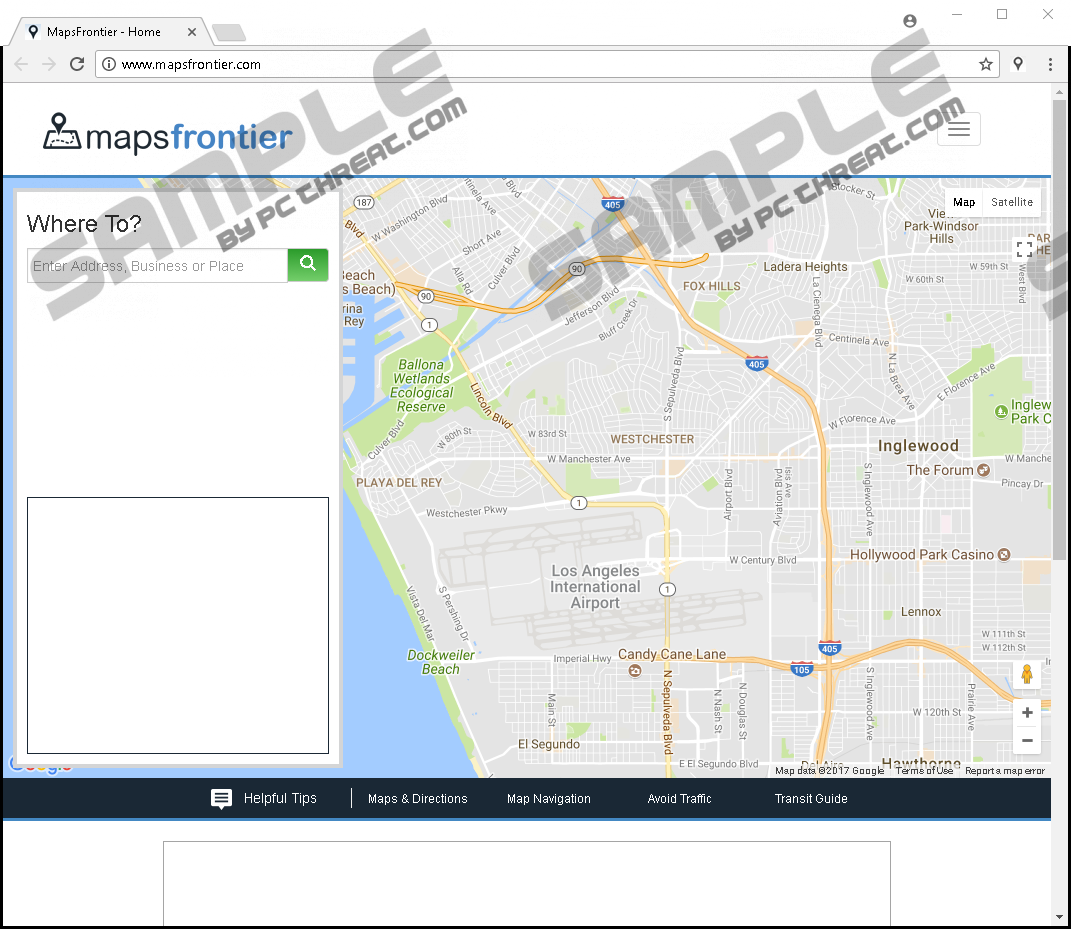The height and width of the screenshot is (929, 1071).
Task: Click the mapsfrontier logo
Action: click(x=168, y=133)
